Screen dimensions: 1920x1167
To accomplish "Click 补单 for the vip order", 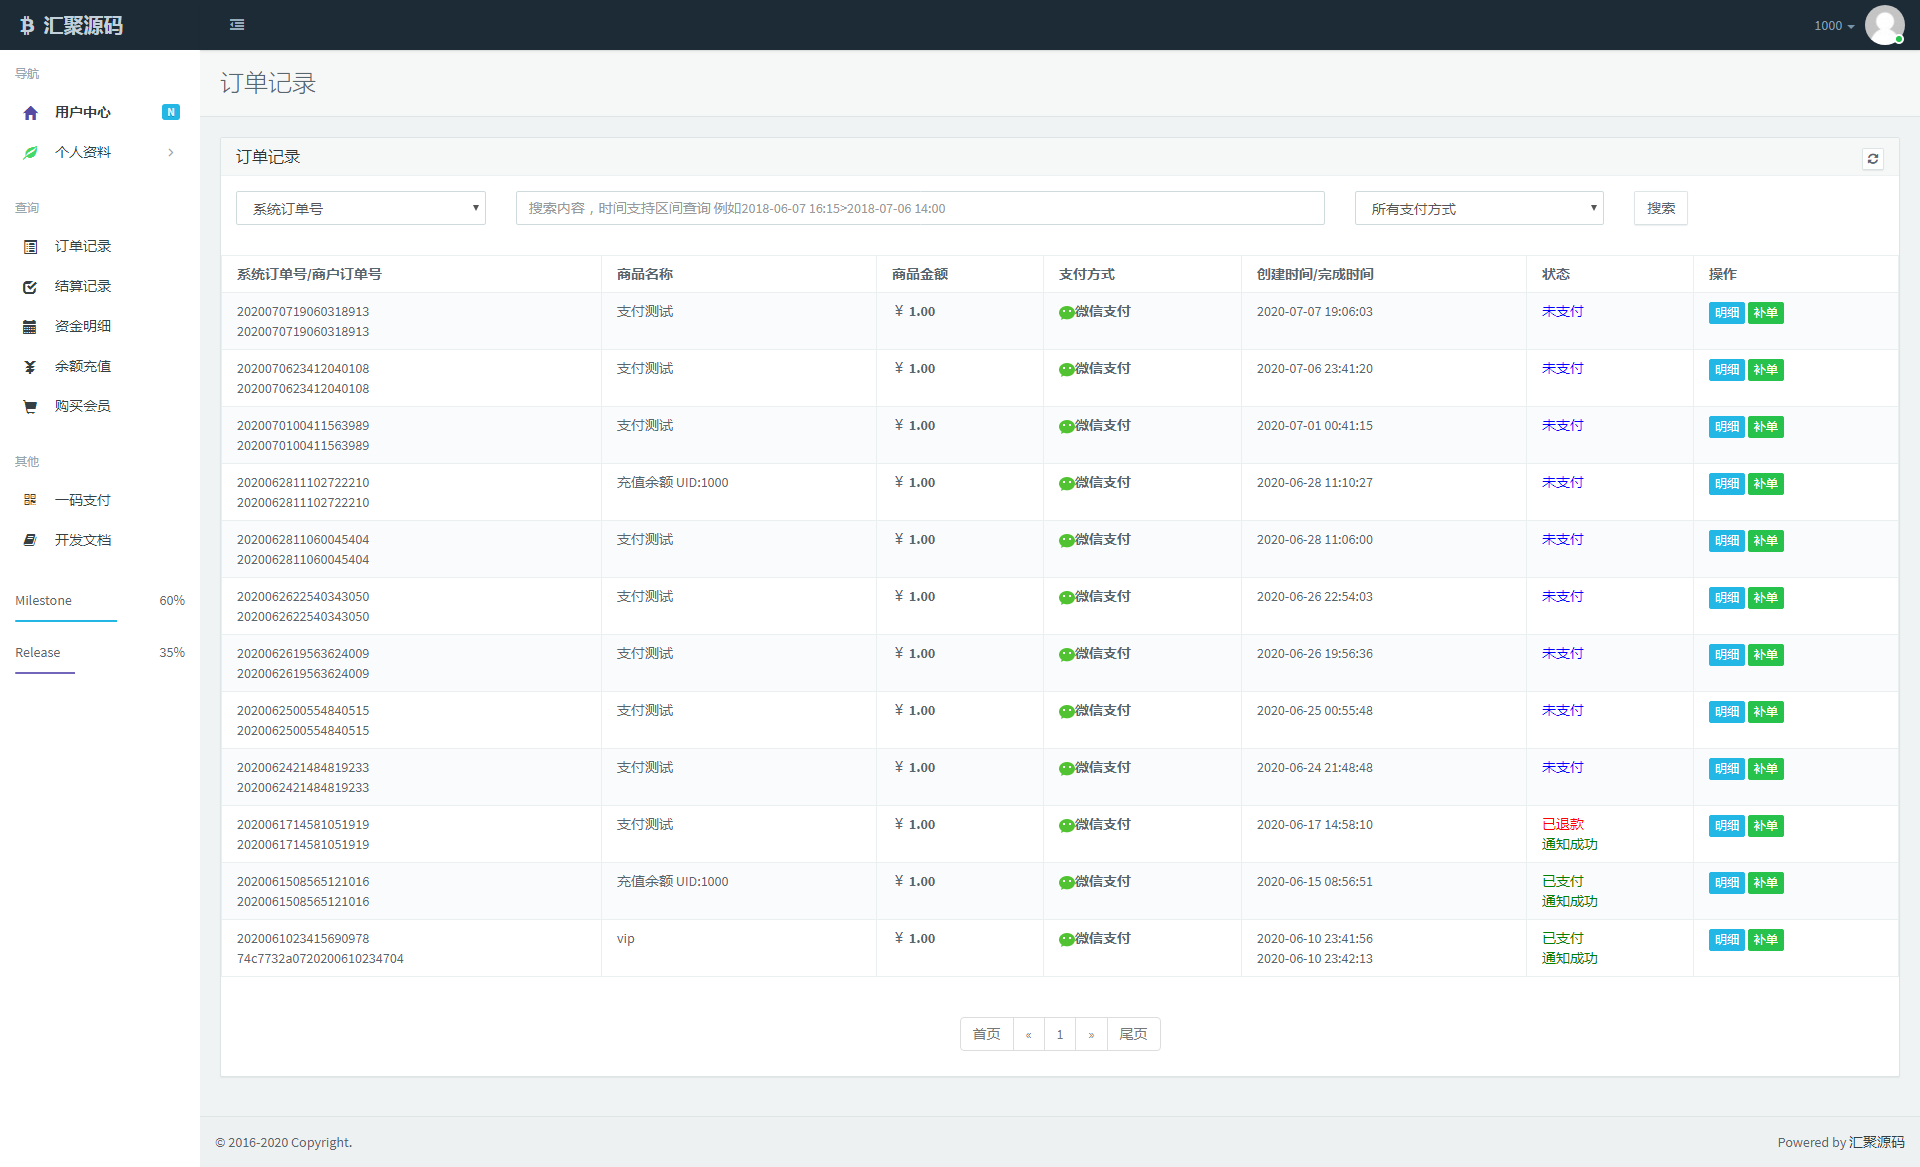I will pyautogui.click(x=1765, y=940).
